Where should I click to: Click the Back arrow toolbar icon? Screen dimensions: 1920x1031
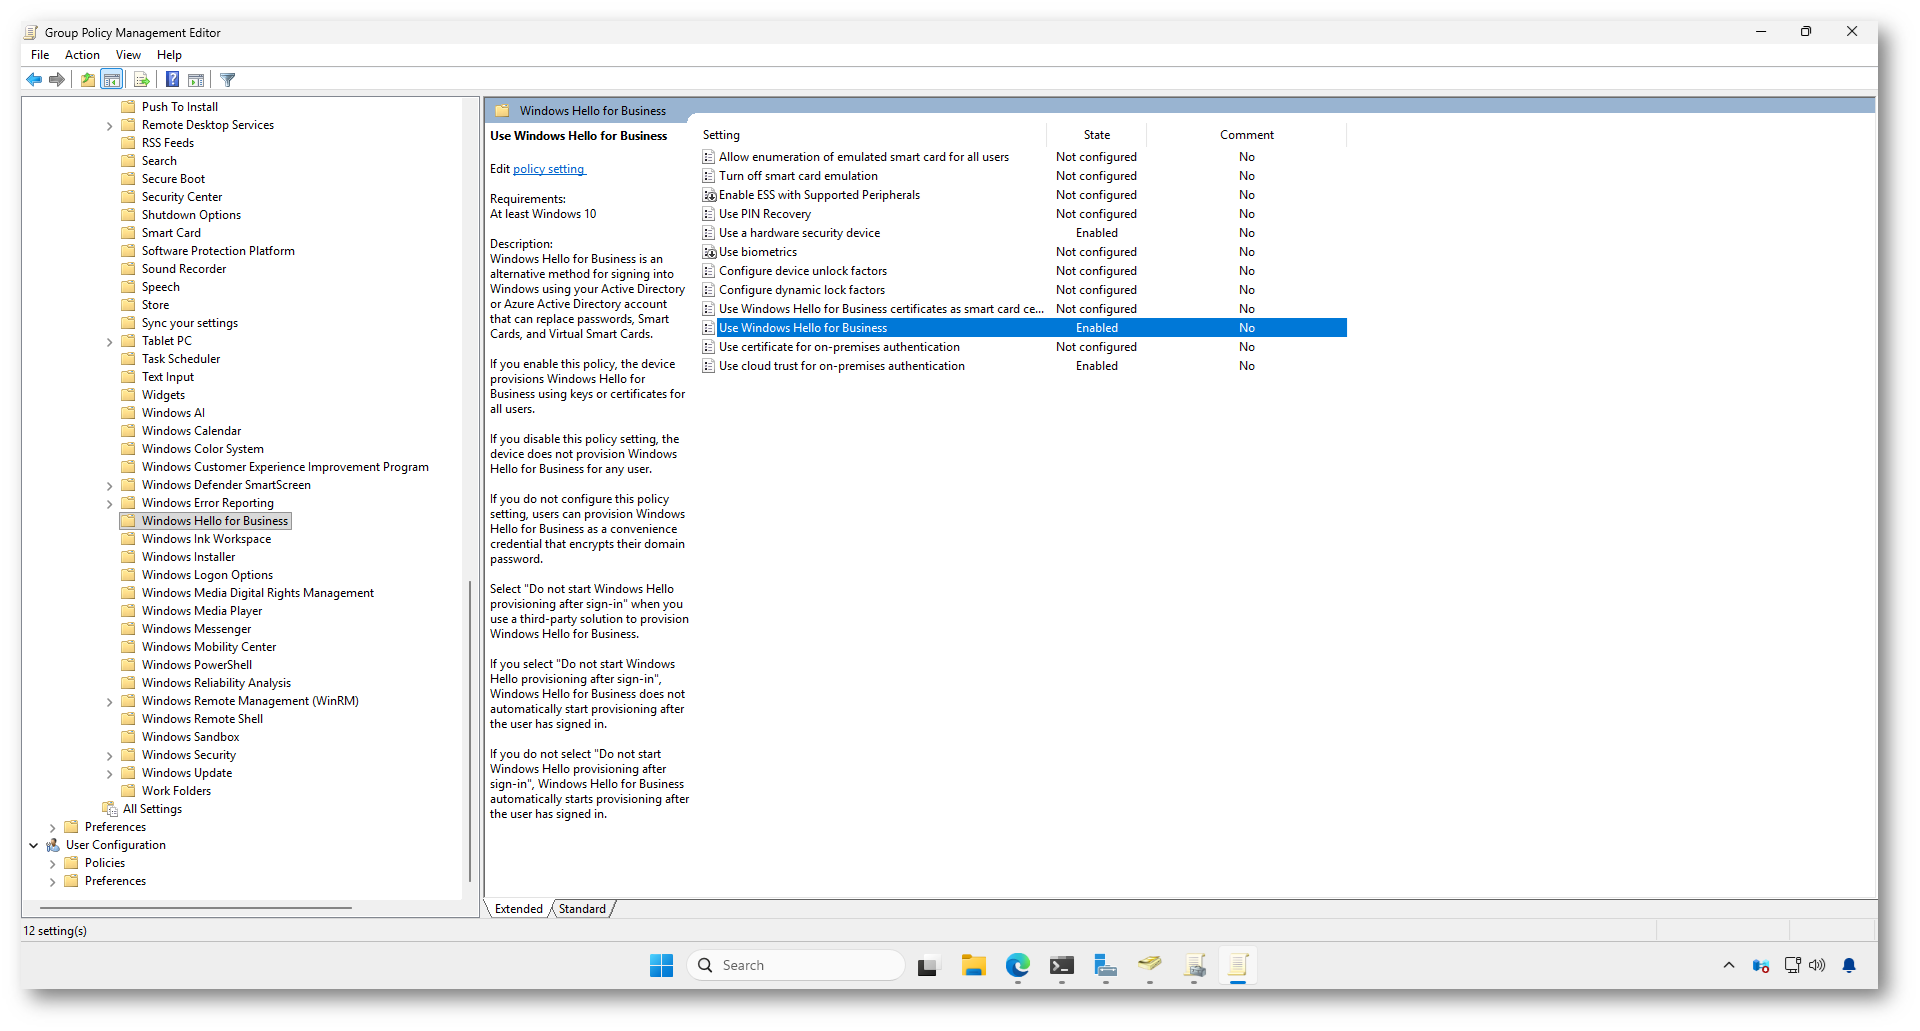tap(34, 80)
